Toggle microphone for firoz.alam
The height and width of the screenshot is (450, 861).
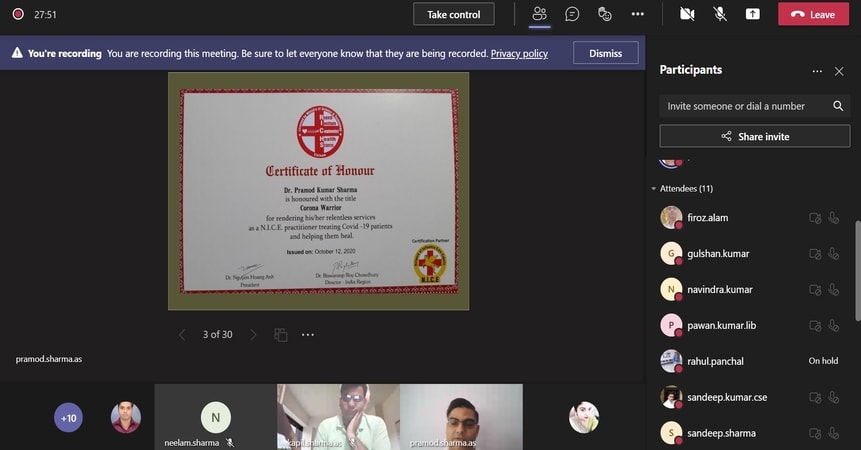coord(834,218)
